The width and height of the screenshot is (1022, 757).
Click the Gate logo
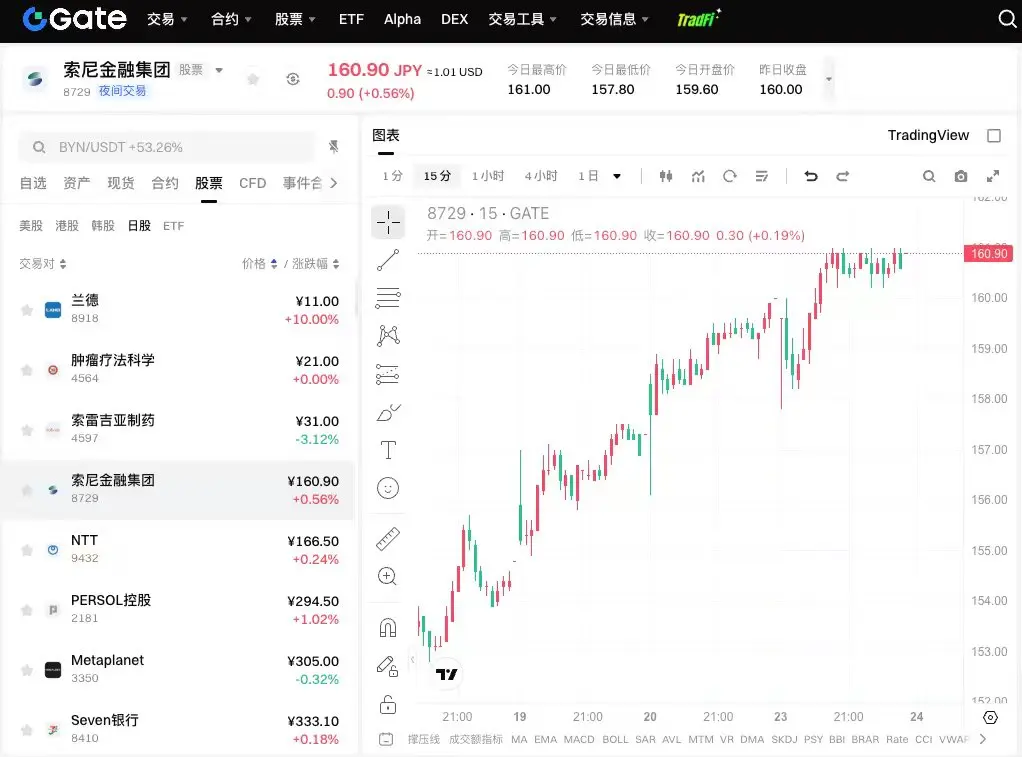coord(74,19)
